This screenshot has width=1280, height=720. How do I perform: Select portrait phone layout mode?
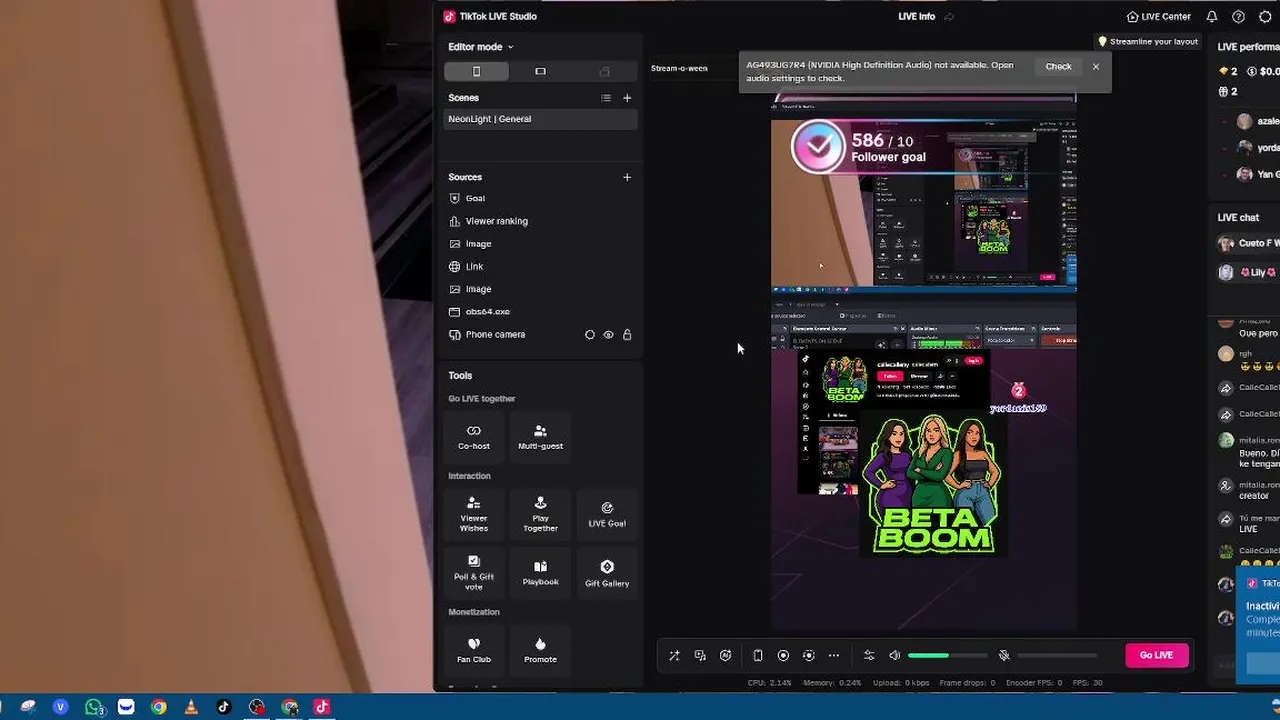tap(476, 71)
